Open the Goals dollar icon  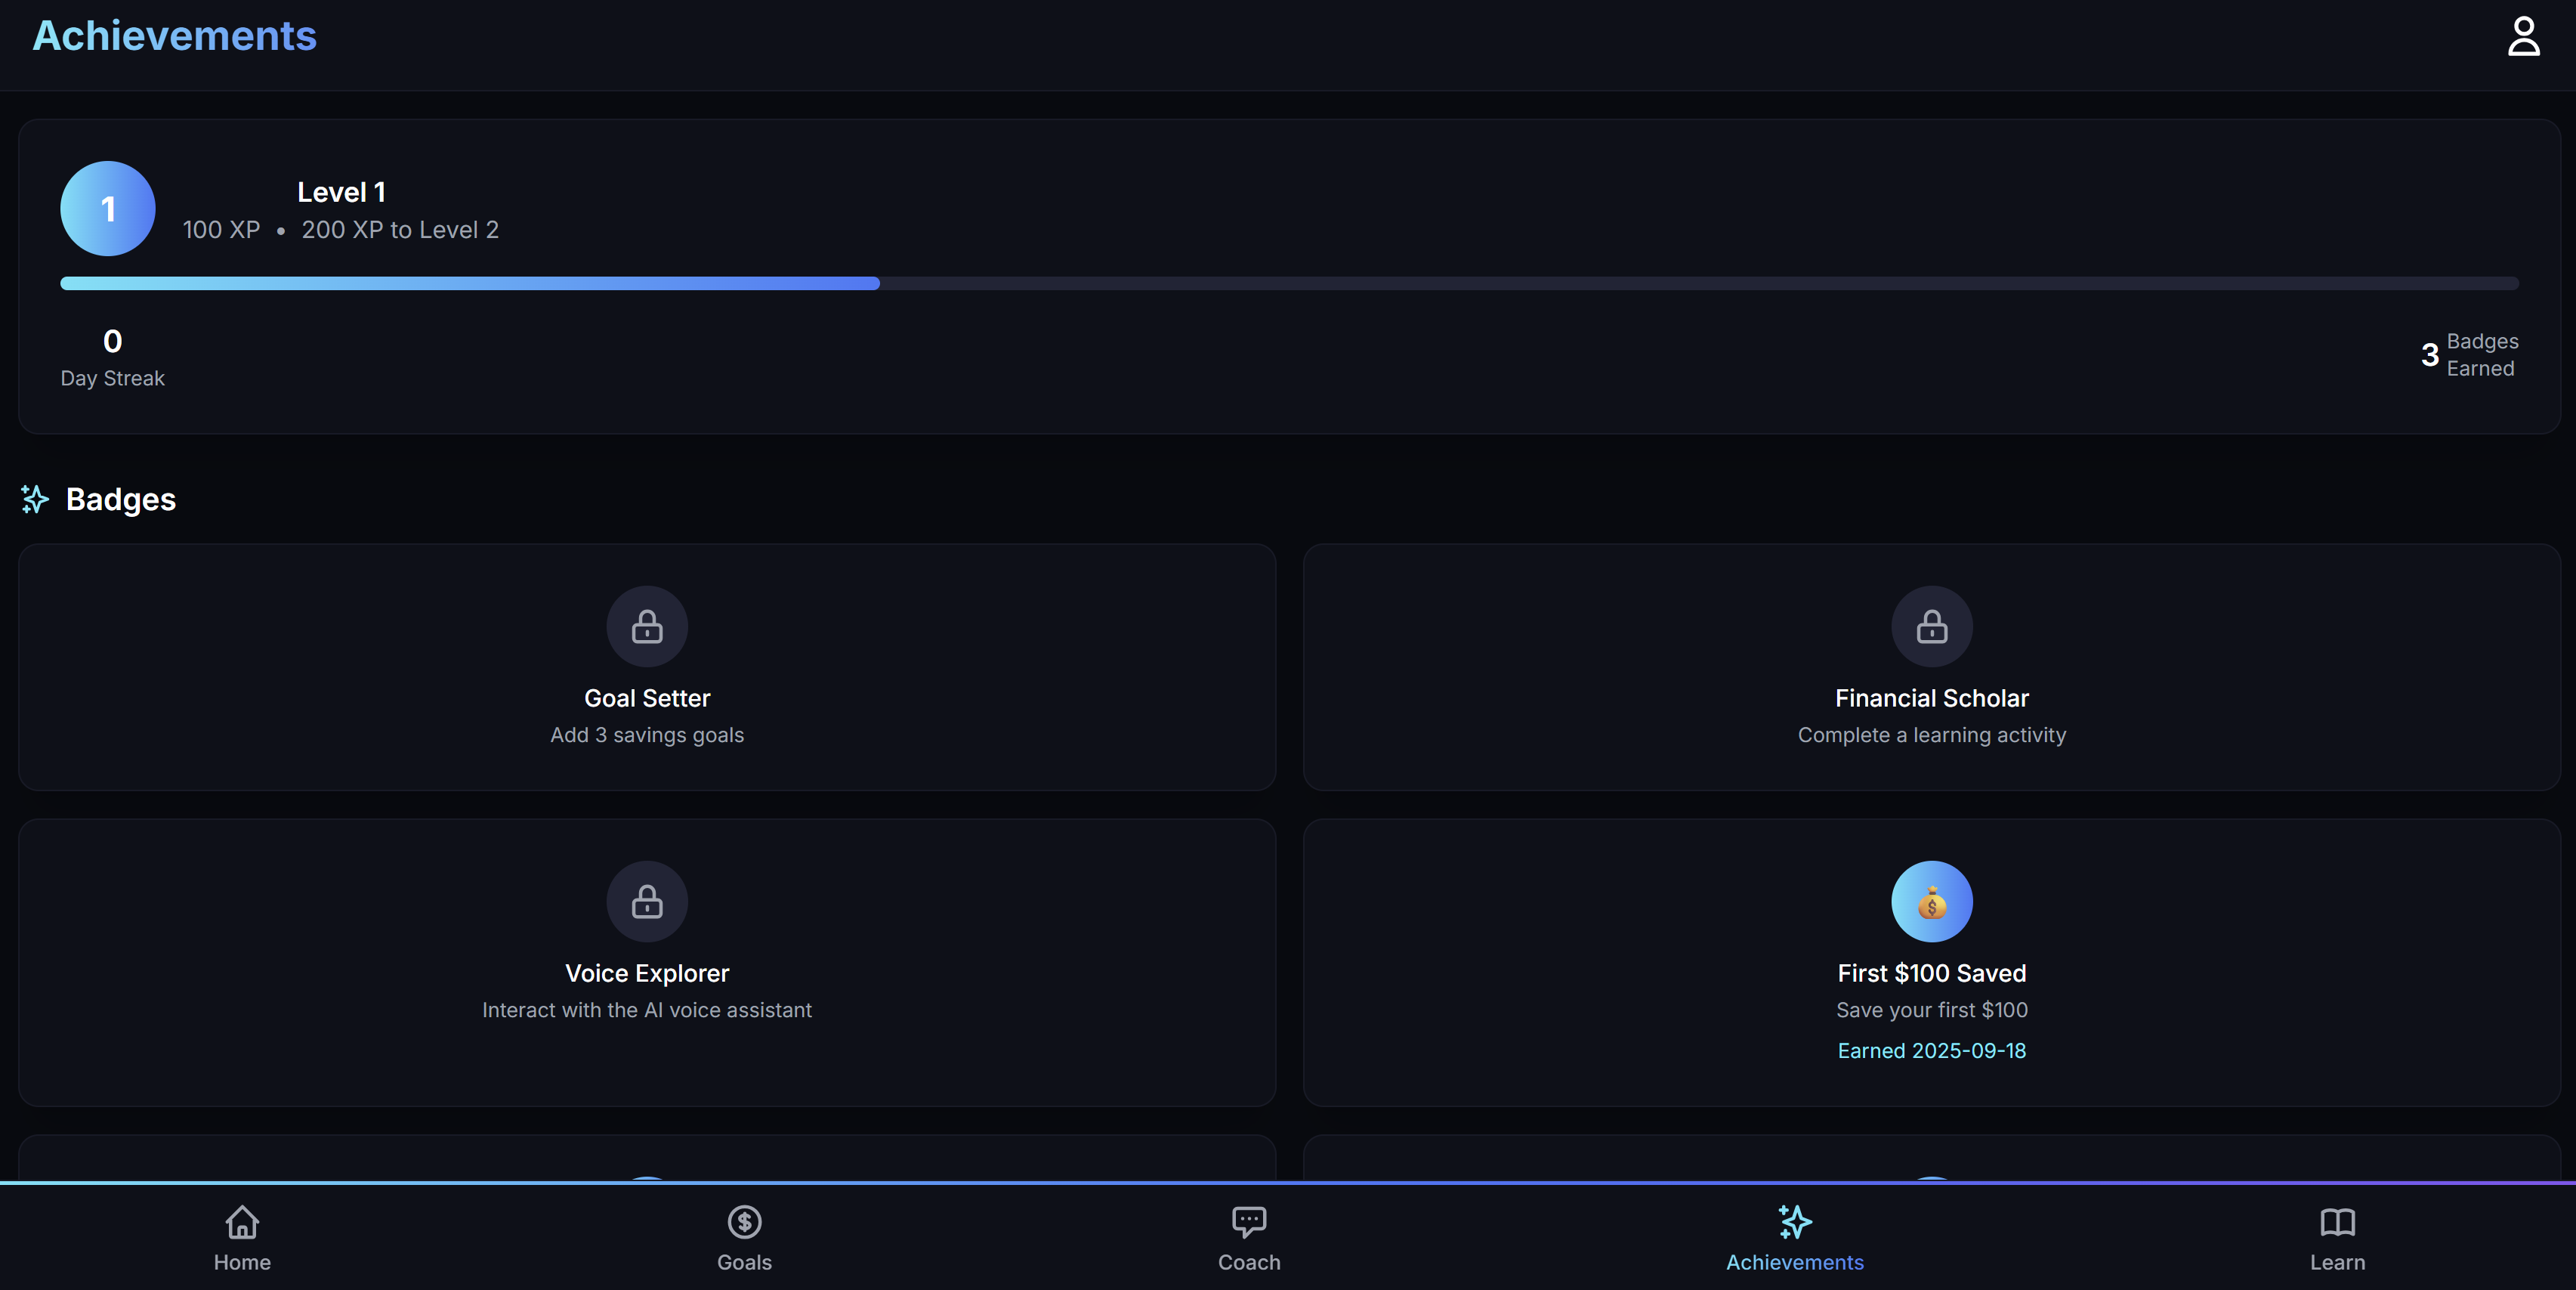tap(744, 1221)
